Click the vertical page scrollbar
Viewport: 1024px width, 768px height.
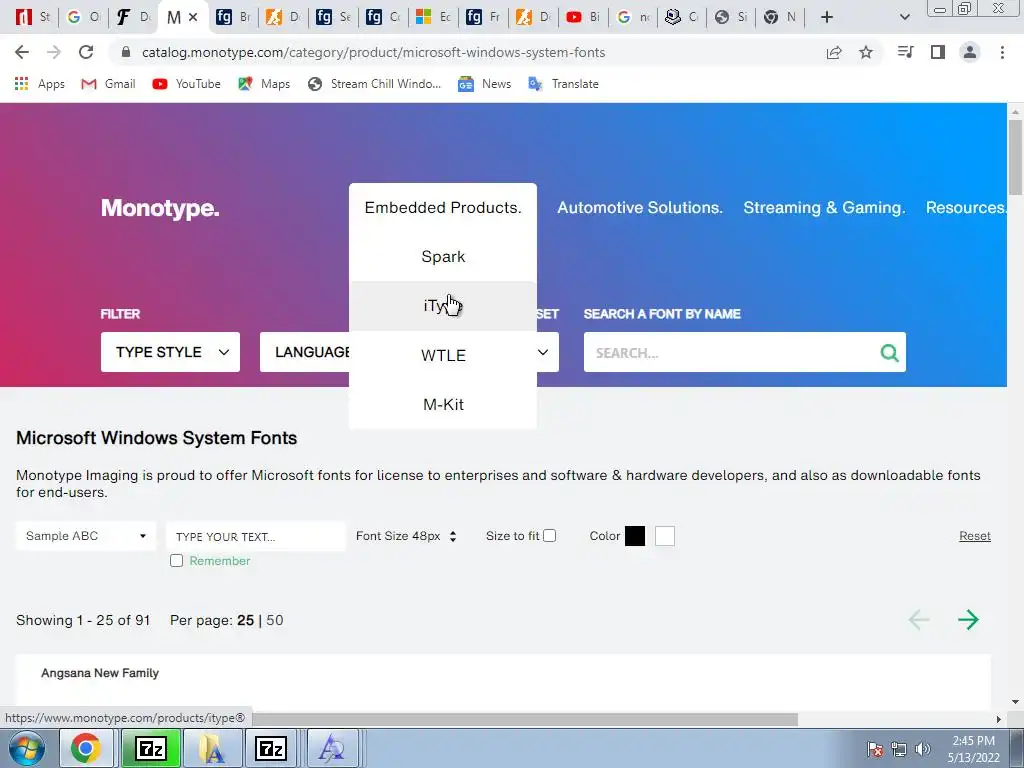tap(1015, 157)
